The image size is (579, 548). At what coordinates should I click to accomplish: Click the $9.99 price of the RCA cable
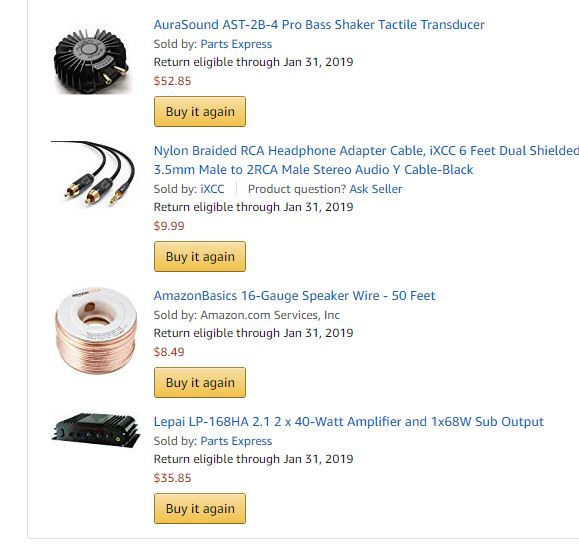pyautogui.click(x=169, y=226)
